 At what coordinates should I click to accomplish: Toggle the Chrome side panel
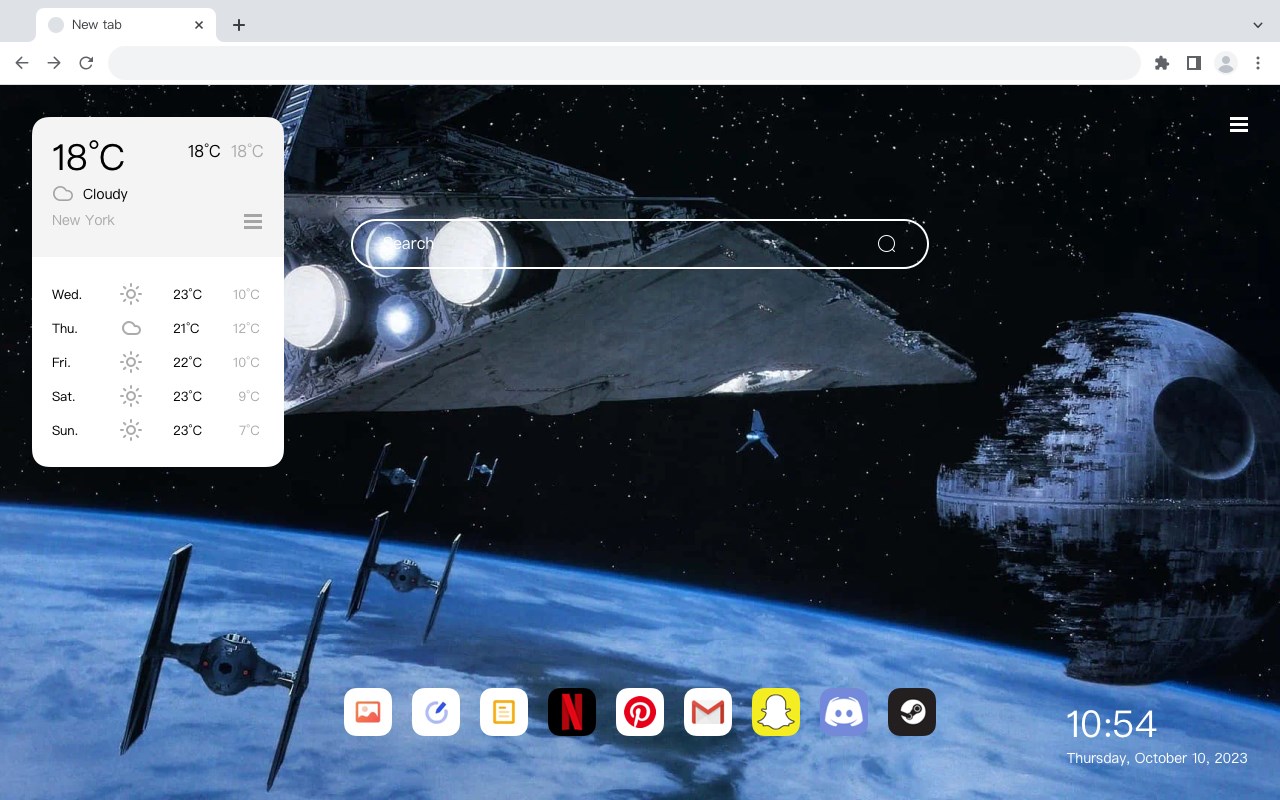coord(1193,63)
